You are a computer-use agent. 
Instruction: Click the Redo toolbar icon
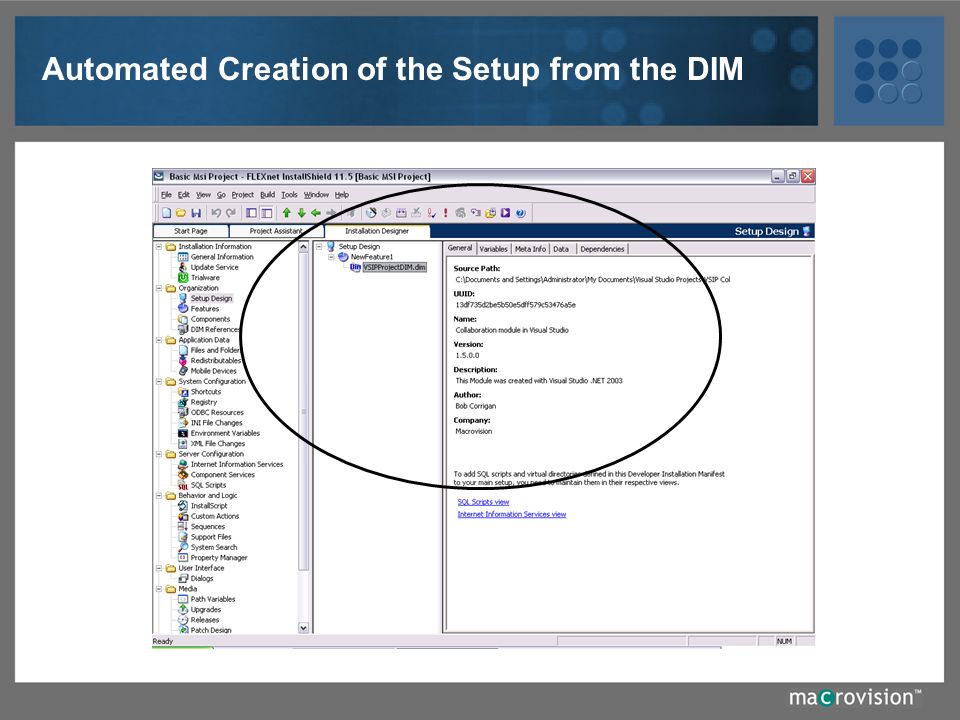point(231,213)
